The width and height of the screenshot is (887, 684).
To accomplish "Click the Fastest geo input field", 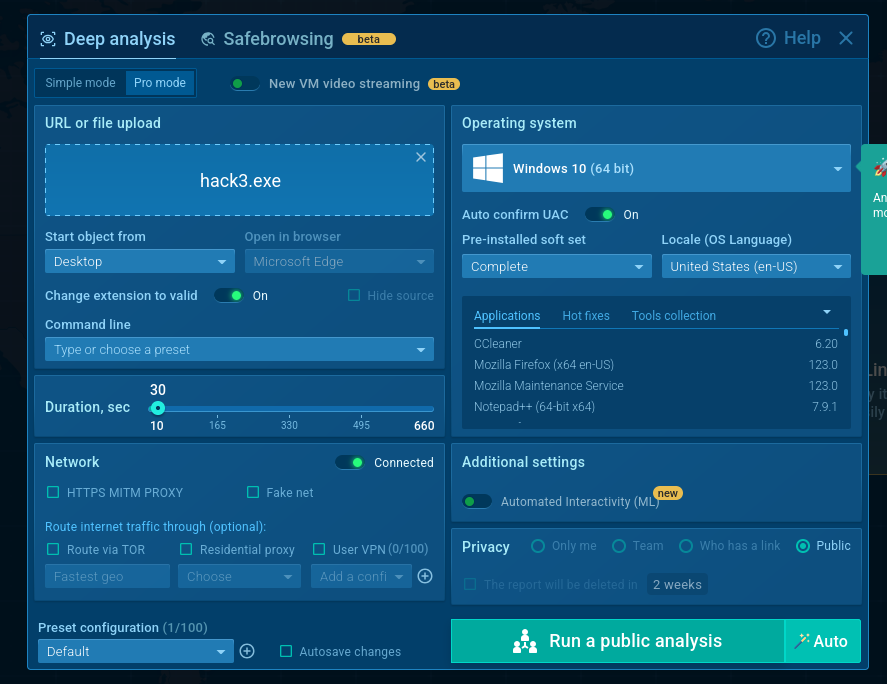I will pyautogui.click(x=107, y=576).
